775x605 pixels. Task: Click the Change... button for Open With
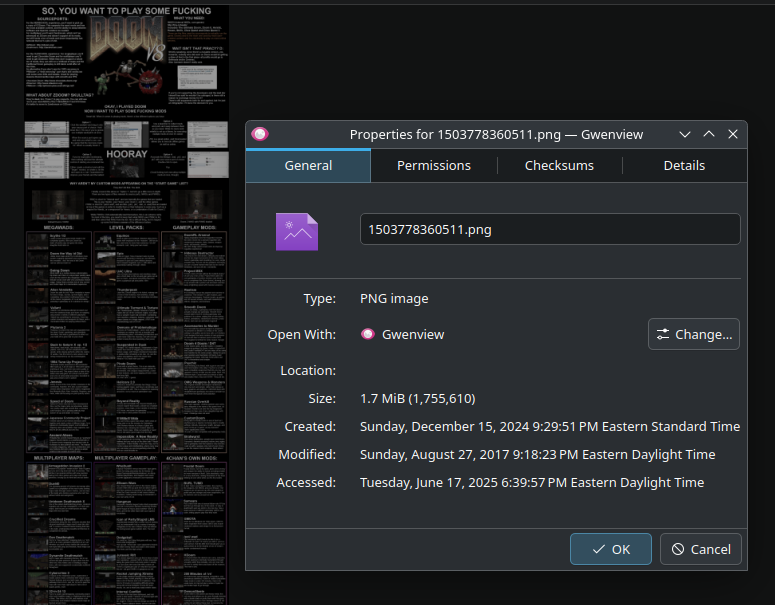(x=693, y=334)
